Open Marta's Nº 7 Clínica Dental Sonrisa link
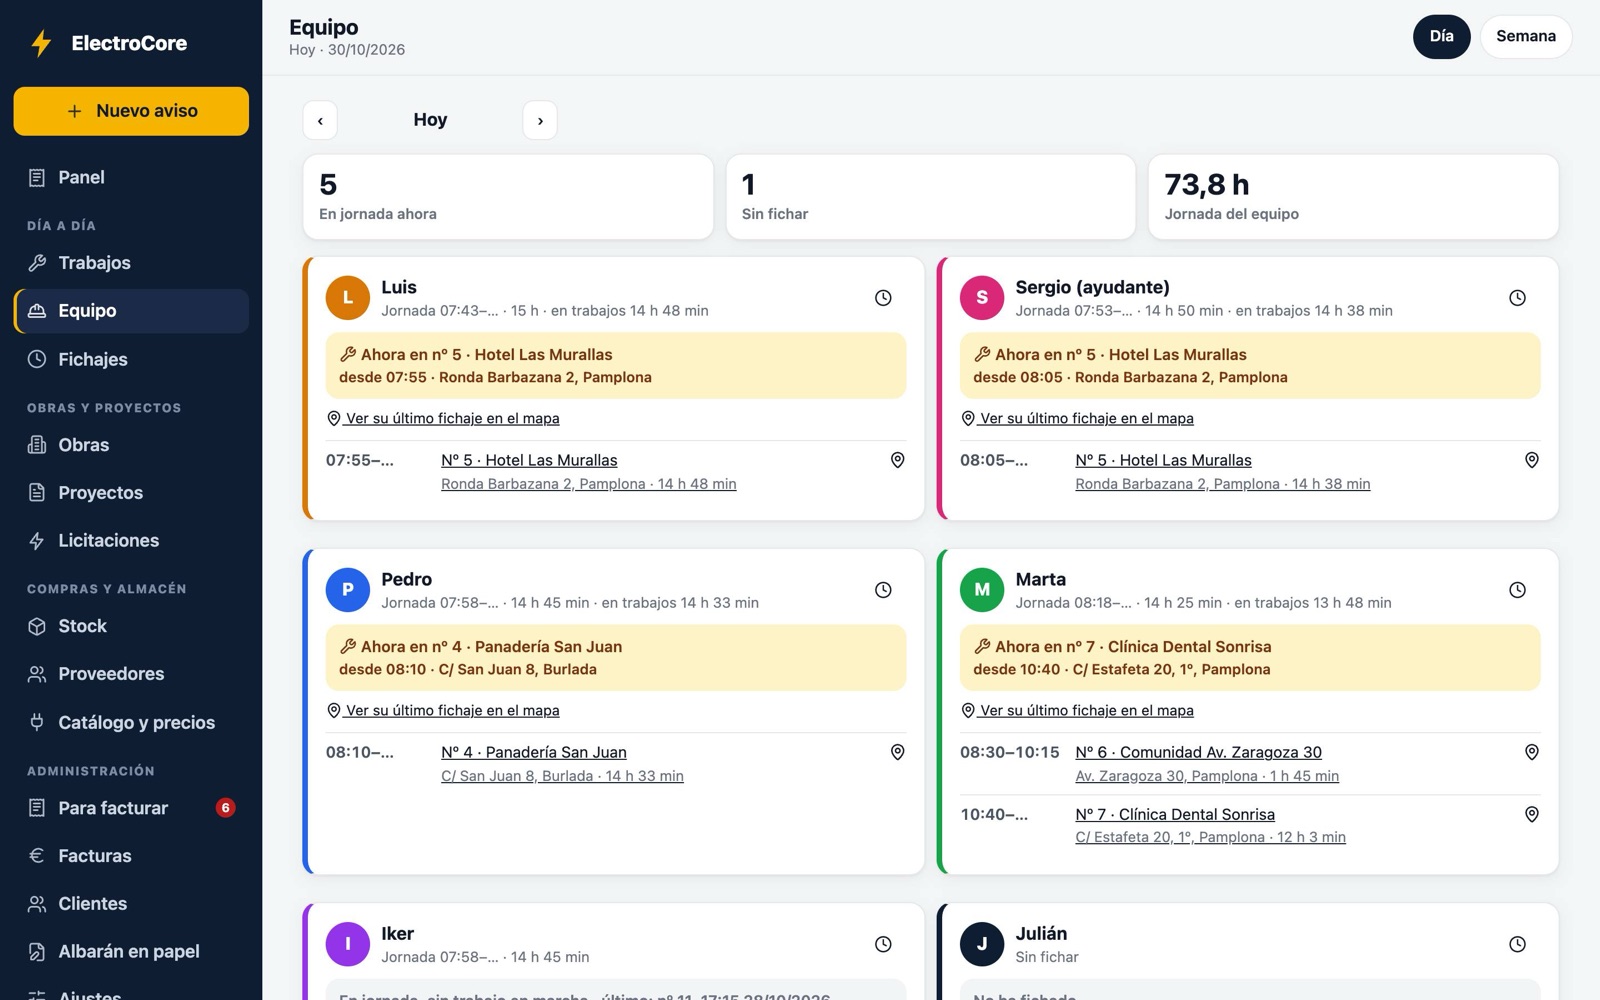 click(x=1175, y=814)
